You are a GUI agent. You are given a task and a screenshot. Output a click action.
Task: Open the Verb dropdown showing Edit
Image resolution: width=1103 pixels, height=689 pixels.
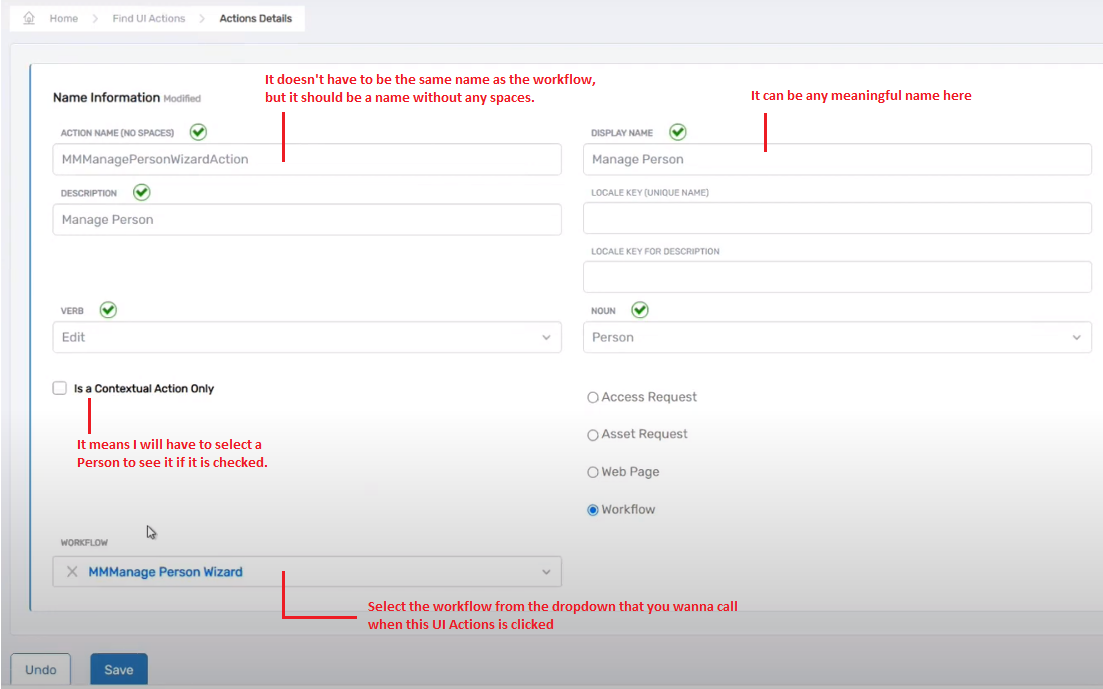pyautogui.click(x=307, y=337)
